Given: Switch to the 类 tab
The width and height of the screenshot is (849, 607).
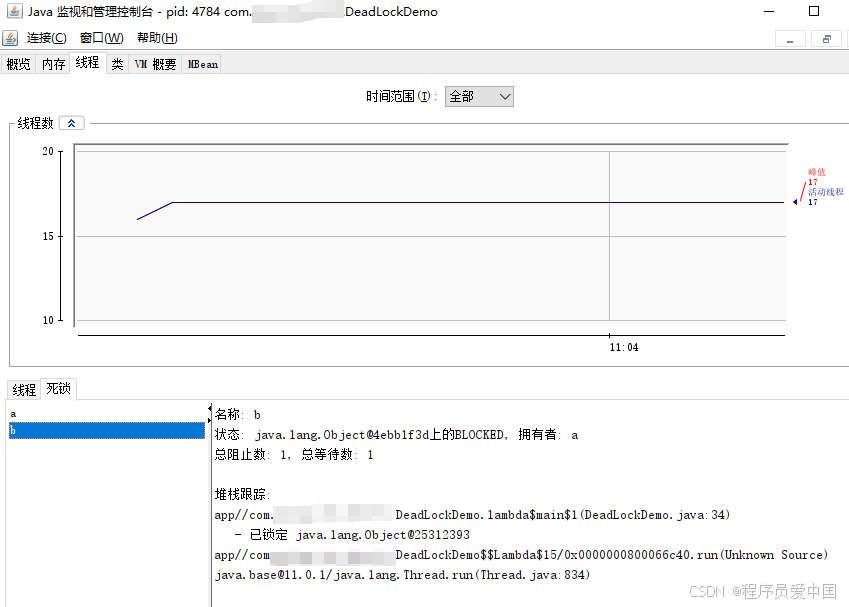Looking at the screenshot, I should tap(117, 64).
